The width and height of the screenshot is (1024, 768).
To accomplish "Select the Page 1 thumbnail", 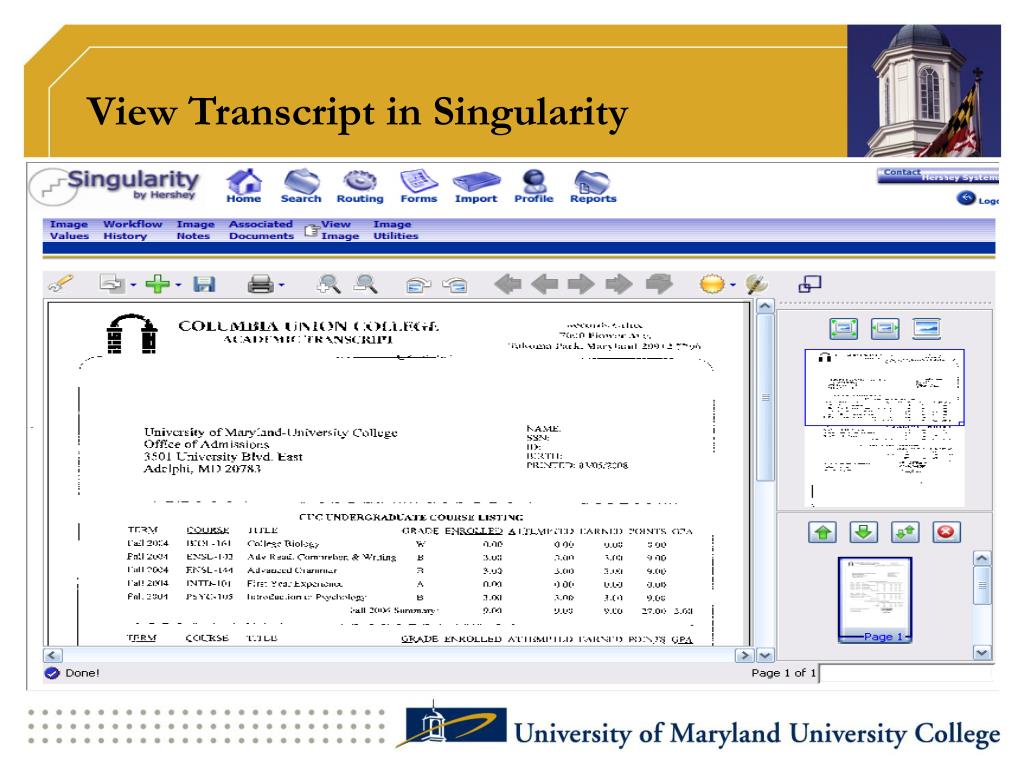I will pyautogui.click(x=874, y=600).
